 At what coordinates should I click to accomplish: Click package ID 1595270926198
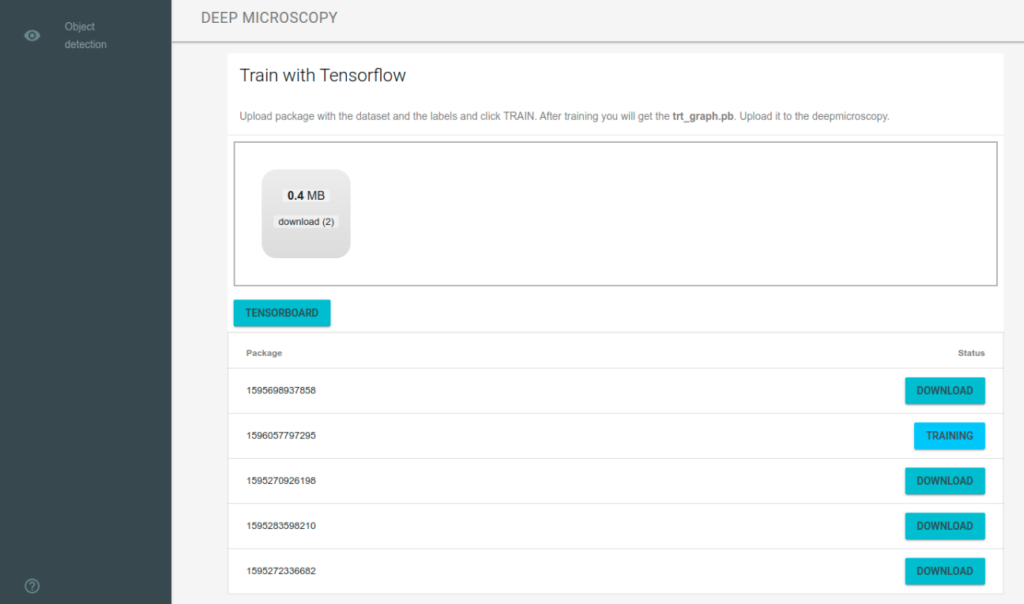(x=281, y=481)
